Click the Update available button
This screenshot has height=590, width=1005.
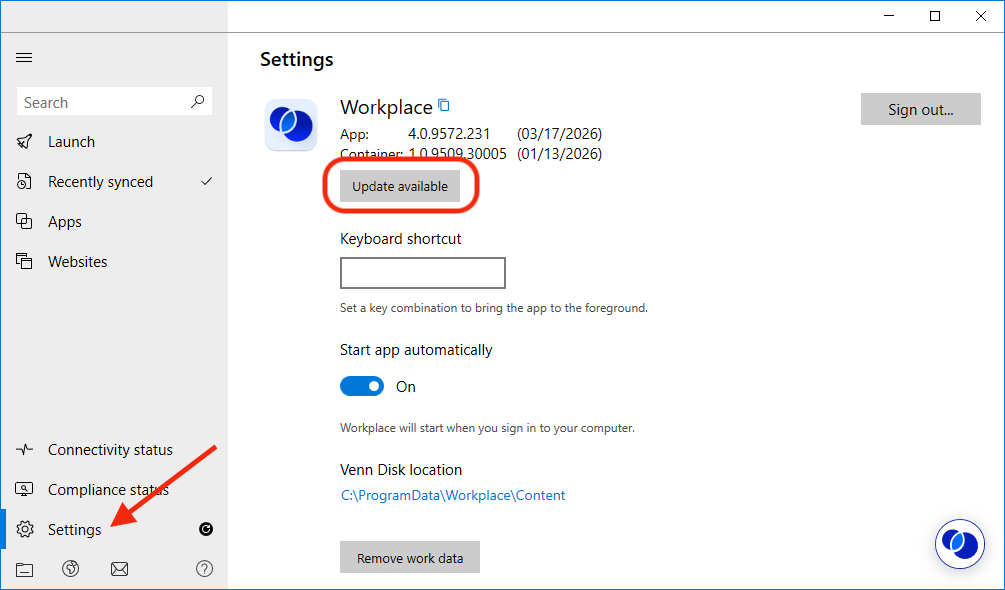click(x=400, y=186)
